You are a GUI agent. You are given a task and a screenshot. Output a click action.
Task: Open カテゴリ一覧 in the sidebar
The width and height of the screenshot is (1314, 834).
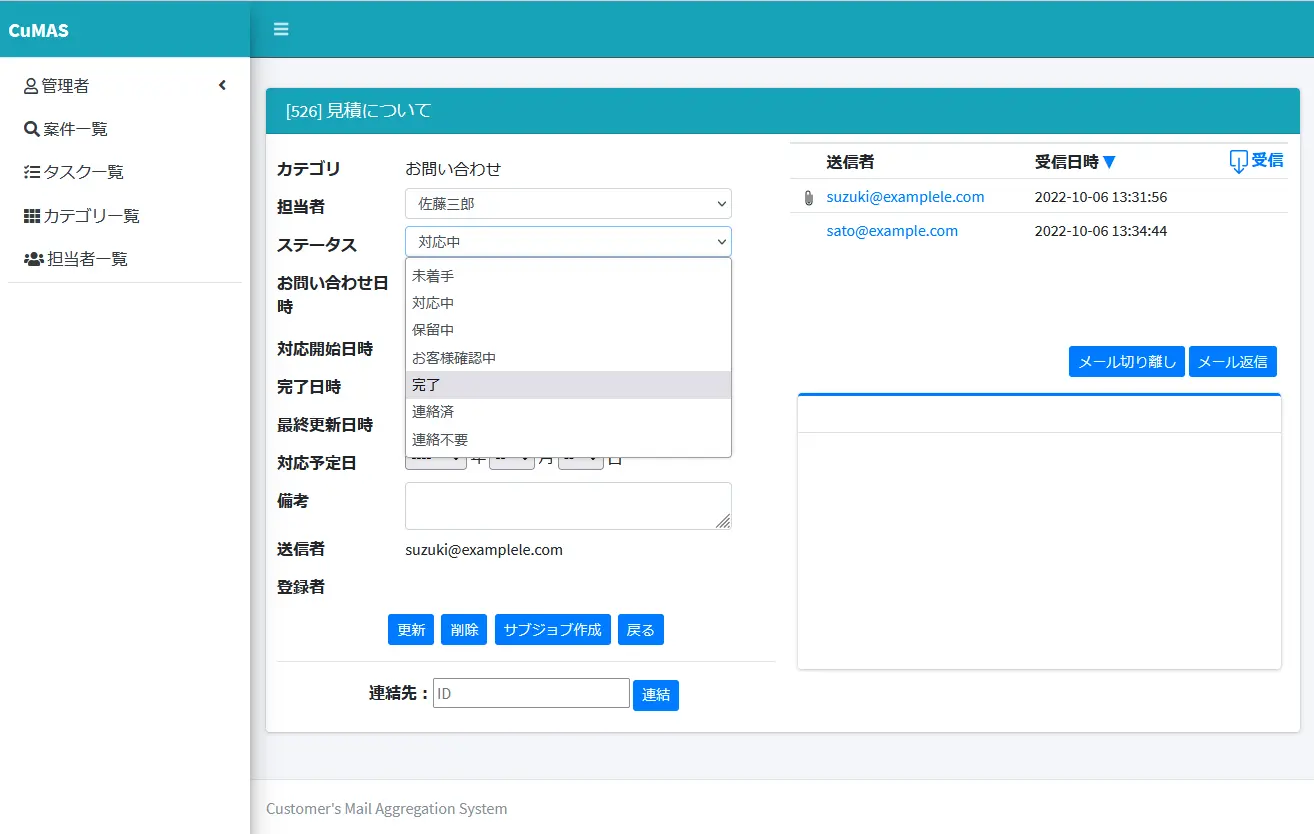pos(92,216)
